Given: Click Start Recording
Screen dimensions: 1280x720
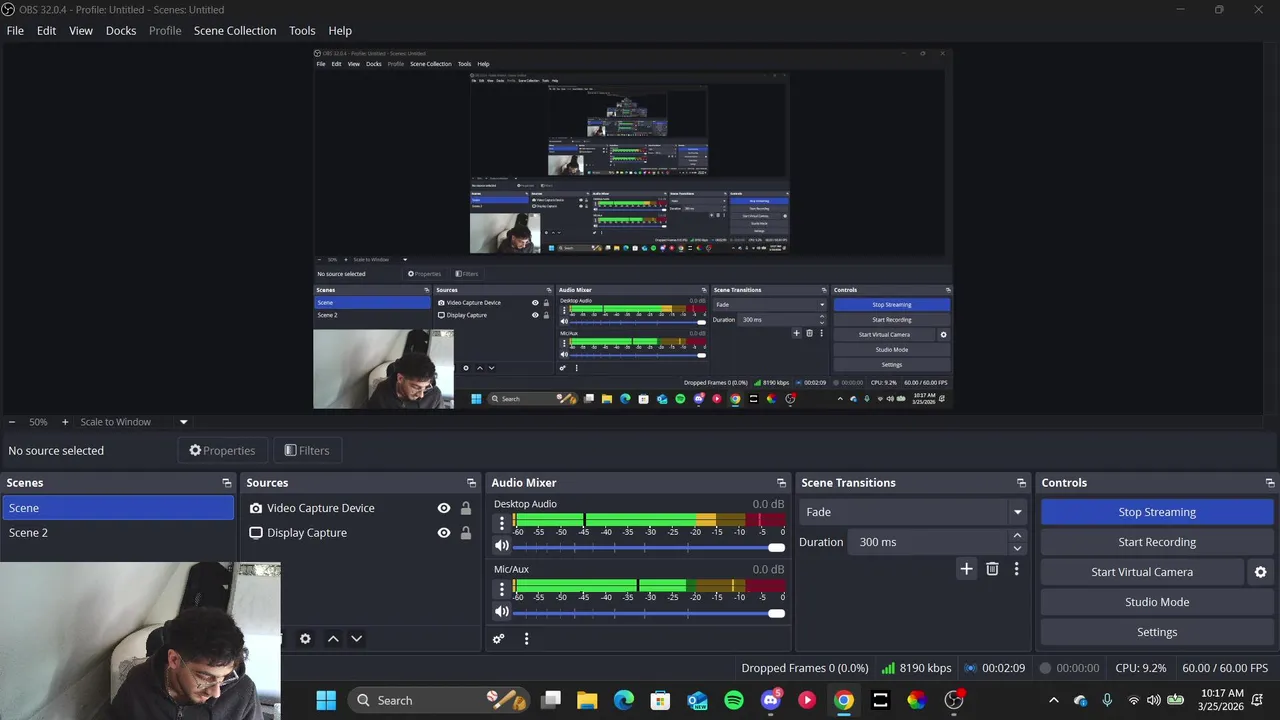Looking at the screenshot, I should tap(1157, 542).
